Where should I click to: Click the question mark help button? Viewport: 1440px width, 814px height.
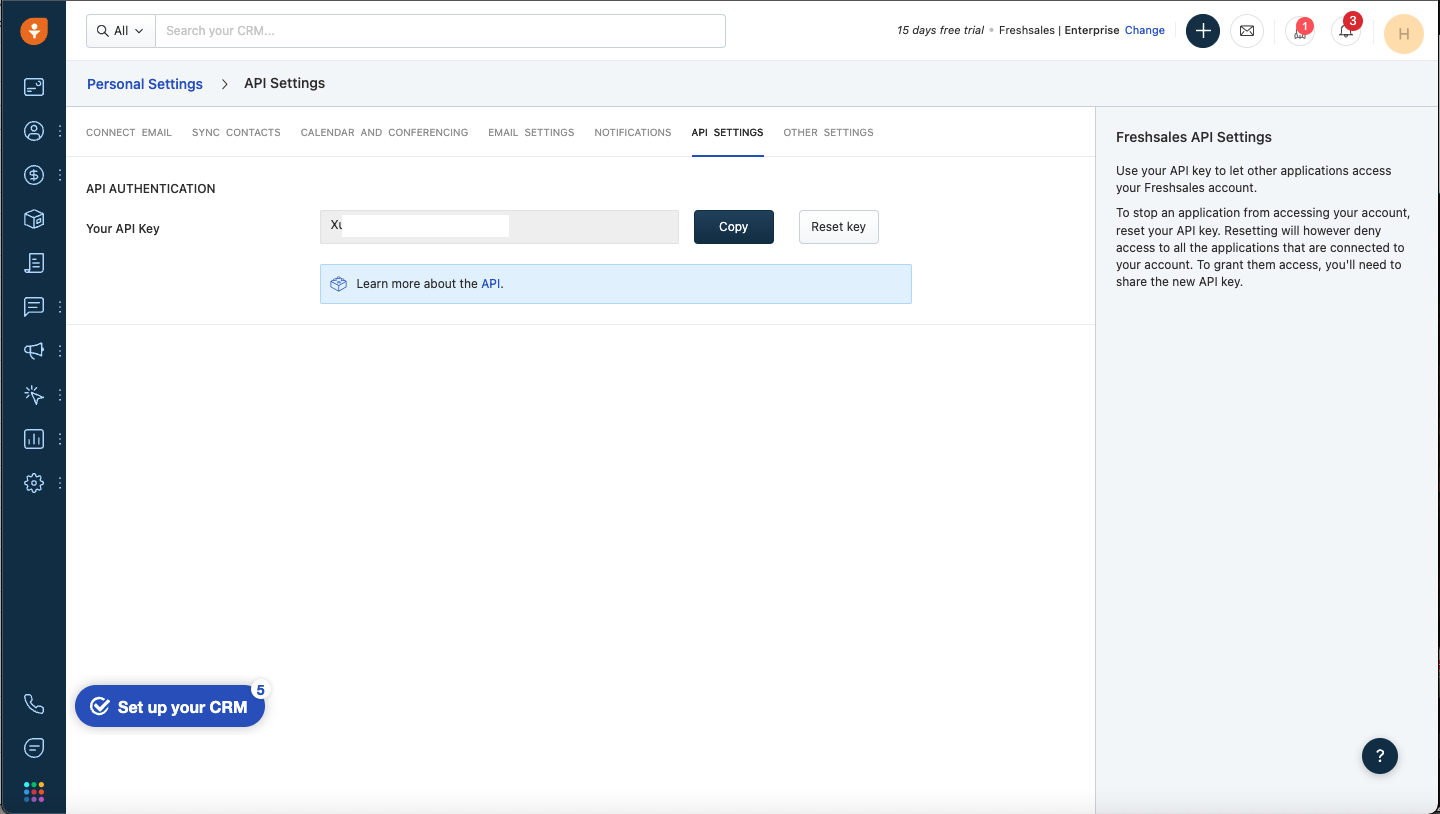(x=1380, y=756)
